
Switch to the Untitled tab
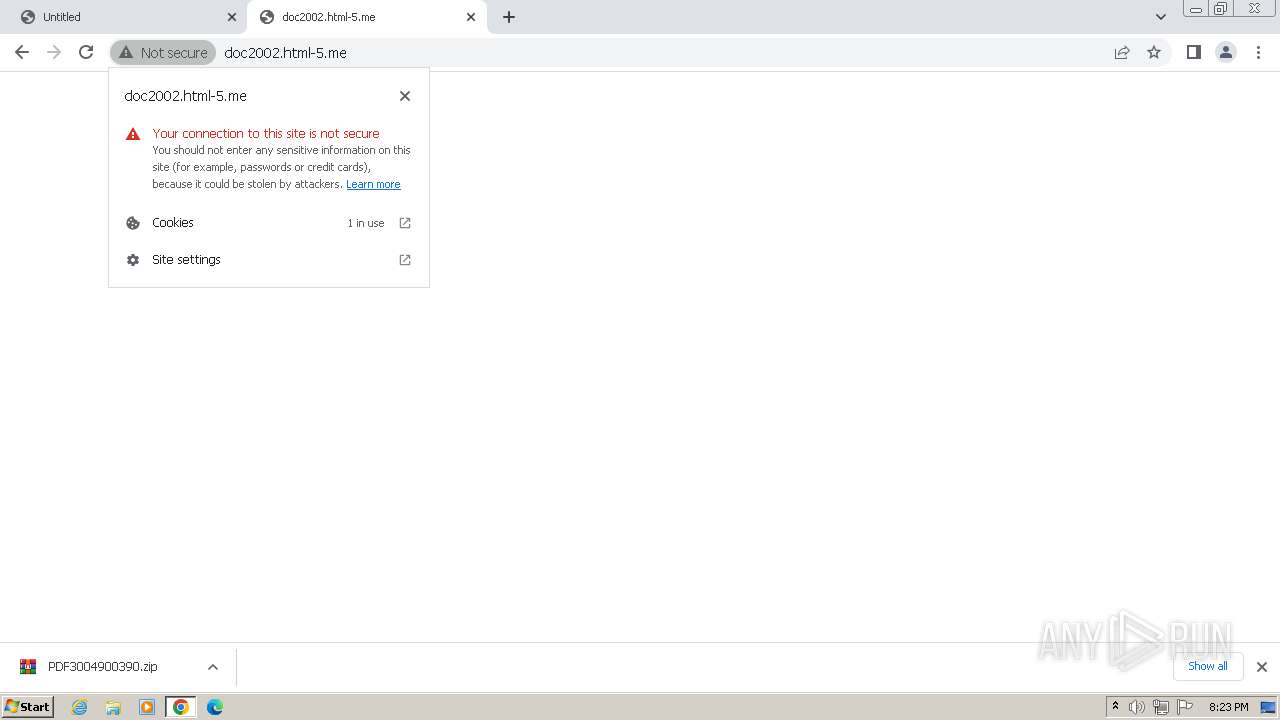pos(125,17)
